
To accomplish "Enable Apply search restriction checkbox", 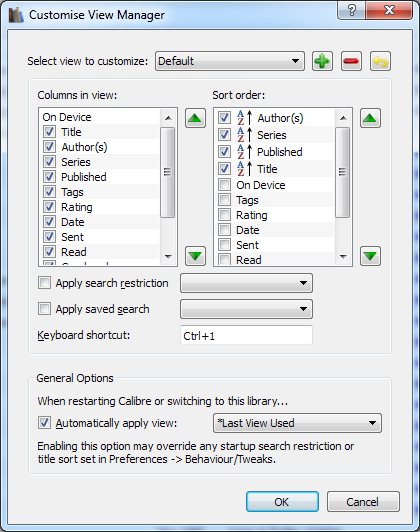I will [44, 283].
